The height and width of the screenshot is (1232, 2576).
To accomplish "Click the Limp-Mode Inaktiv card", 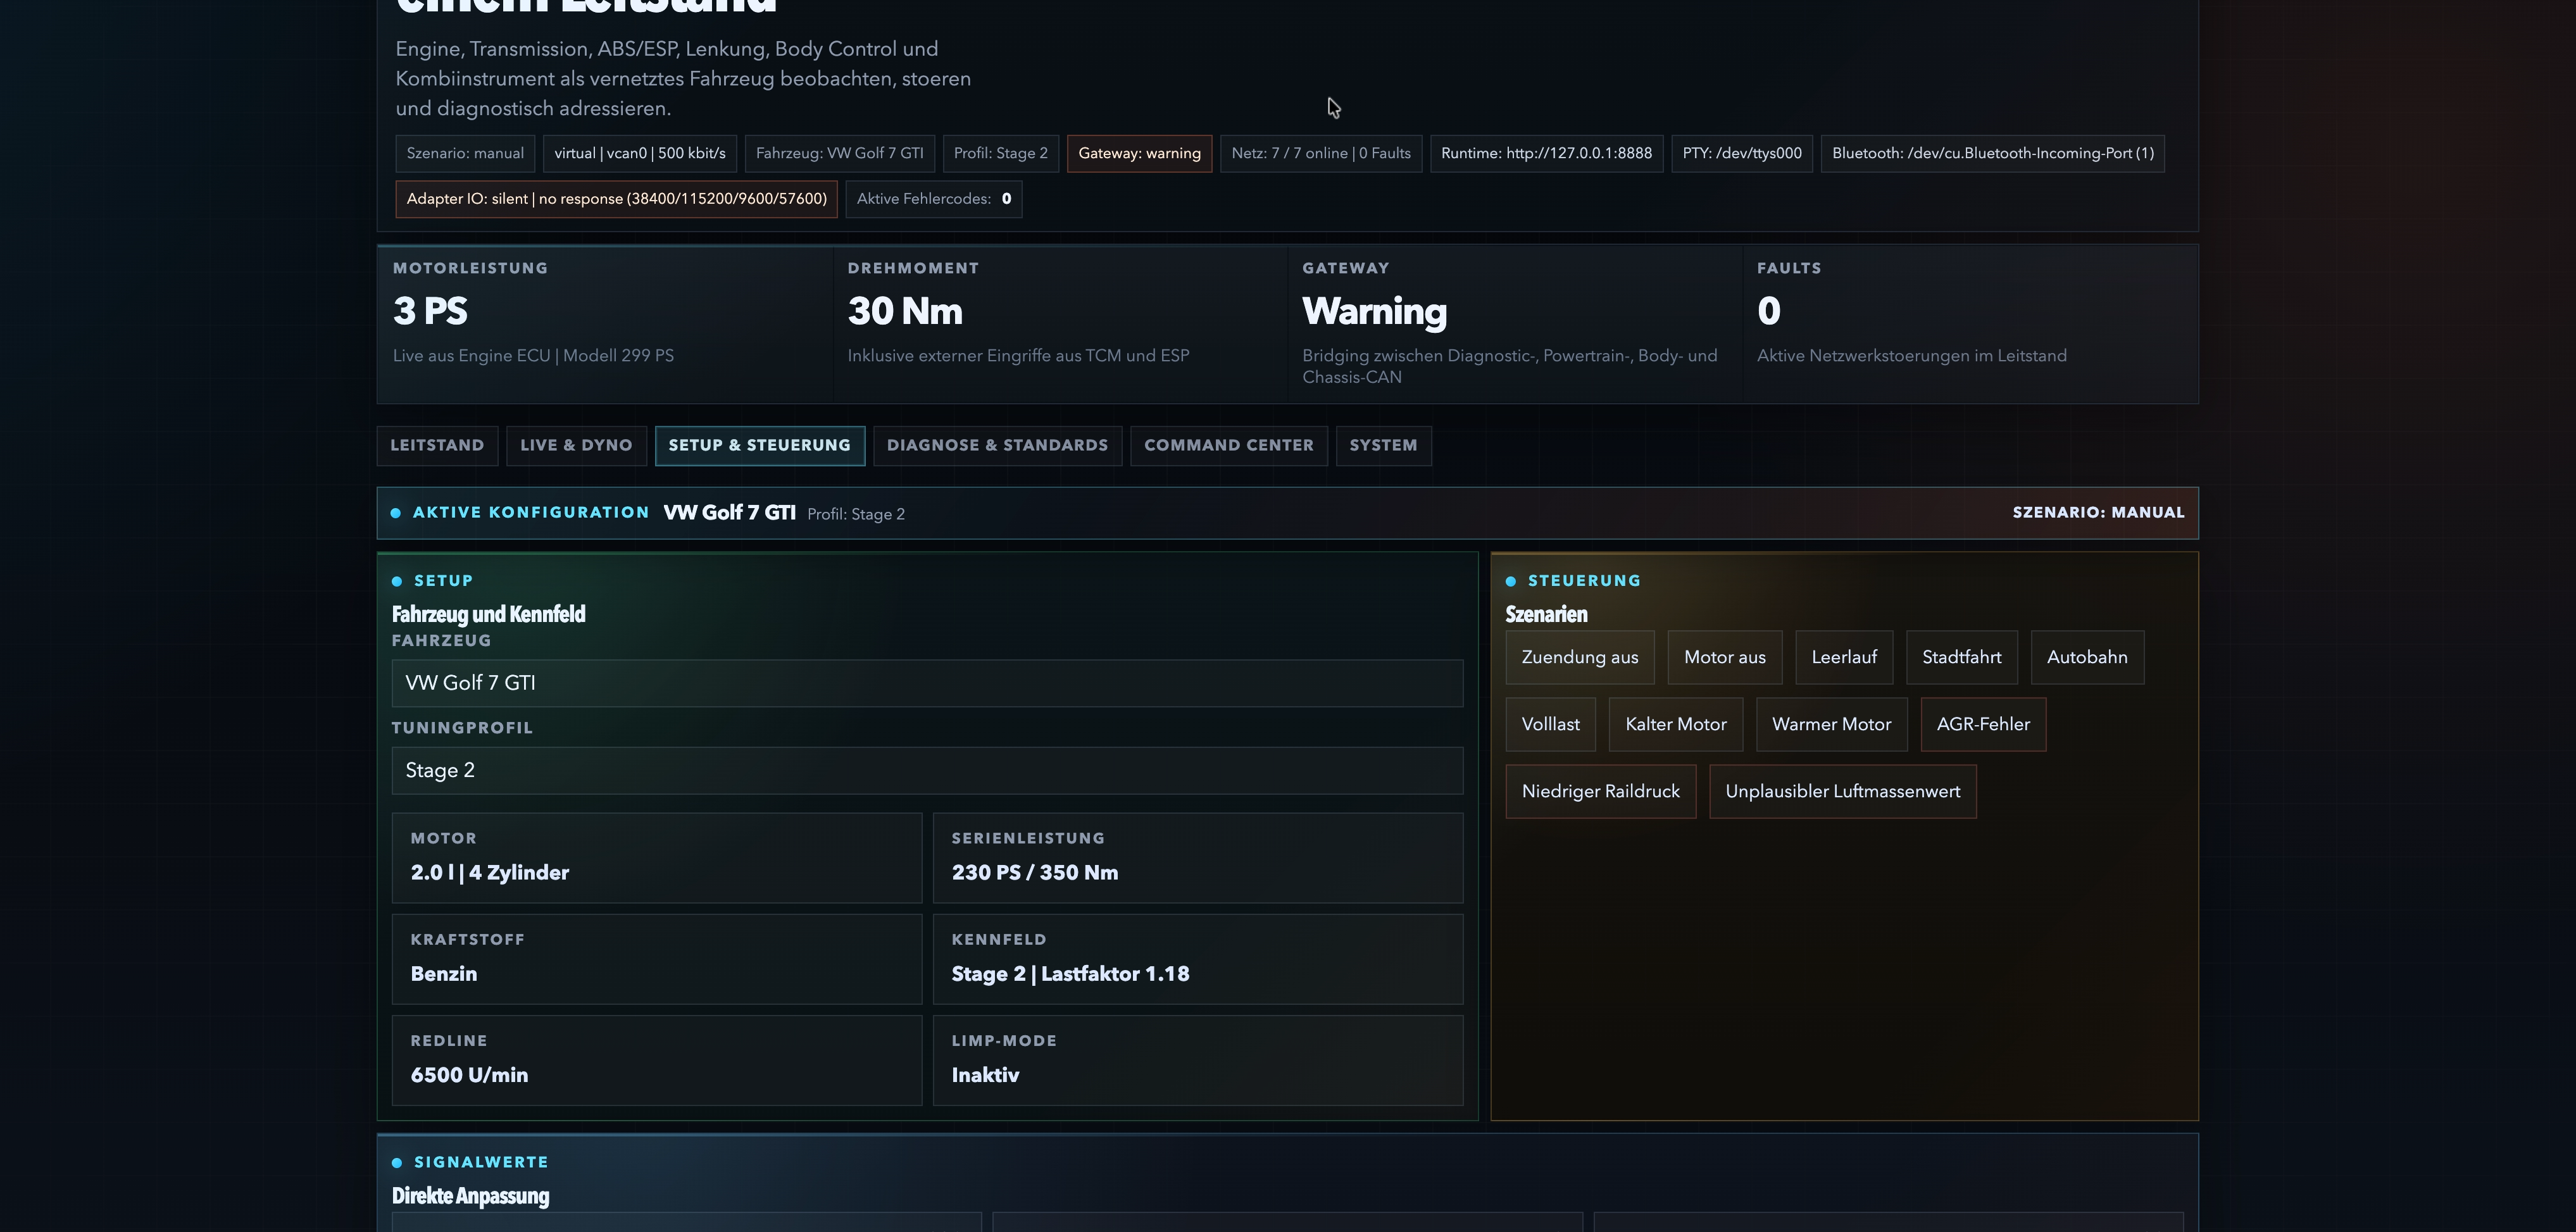I will coord(1198,1060).
